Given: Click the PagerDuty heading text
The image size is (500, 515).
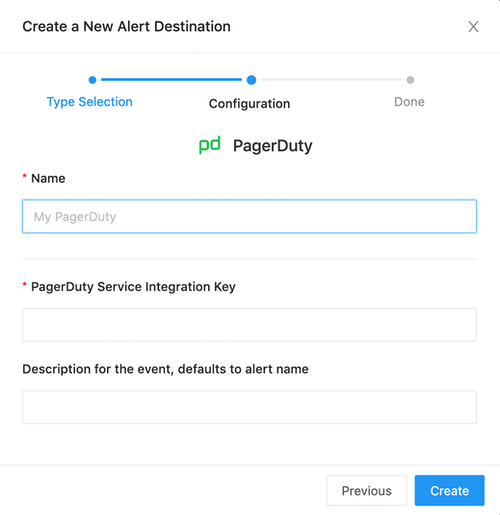Looking at the screenshot, I should tap(273, 146).
